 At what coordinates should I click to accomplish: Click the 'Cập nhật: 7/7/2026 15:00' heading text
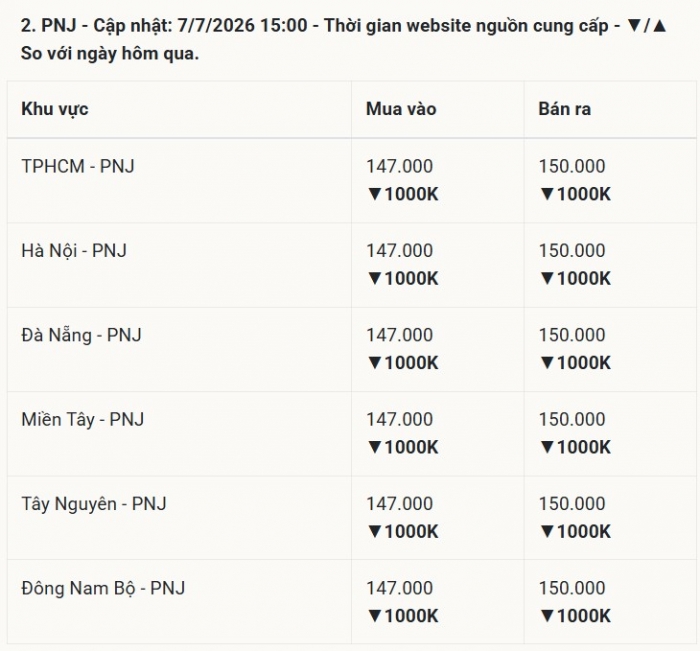coord(200,26)
